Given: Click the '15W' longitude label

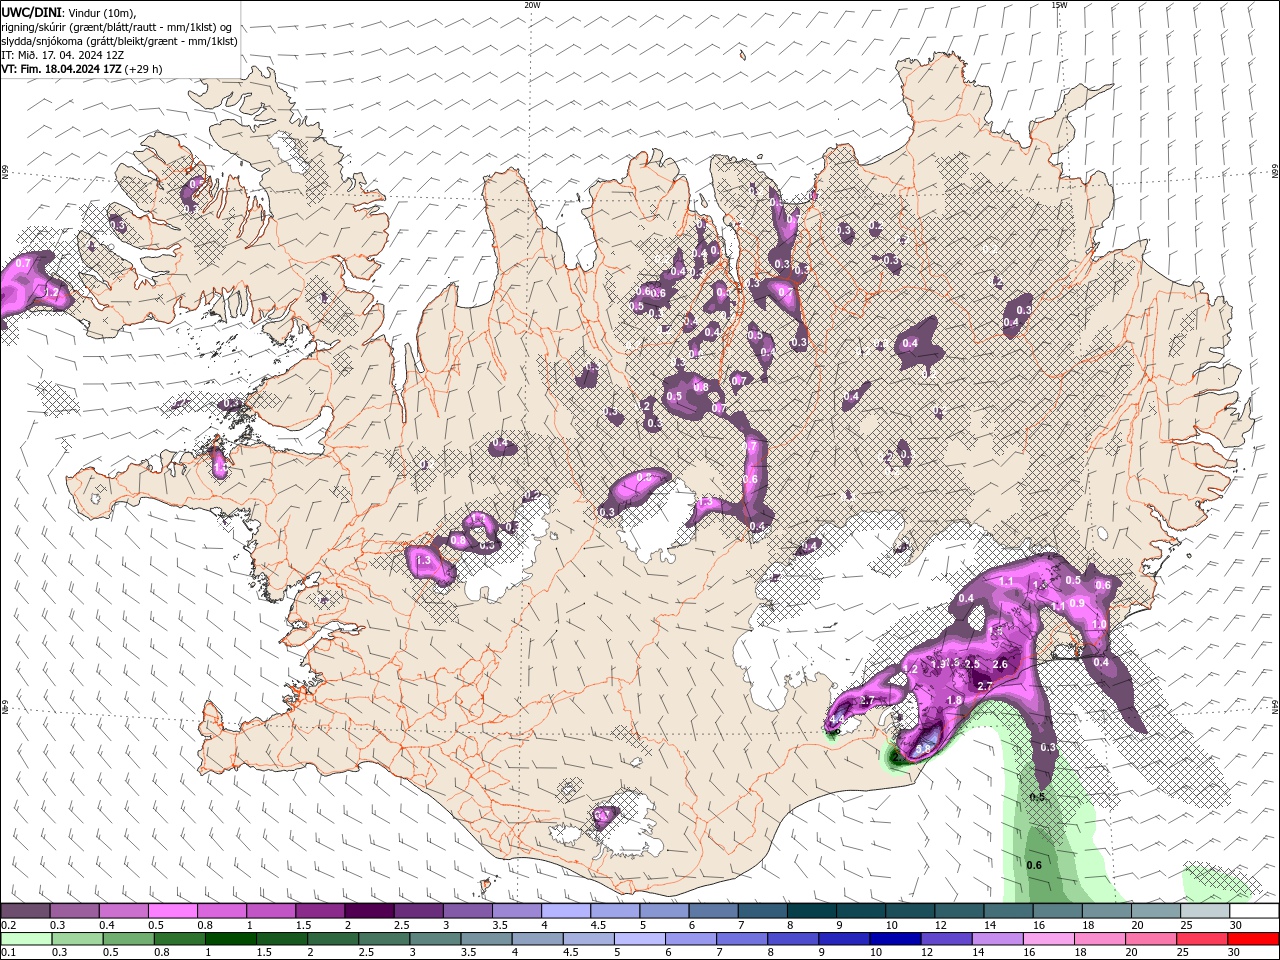Looking at the screenshot, I should 1059,5.
